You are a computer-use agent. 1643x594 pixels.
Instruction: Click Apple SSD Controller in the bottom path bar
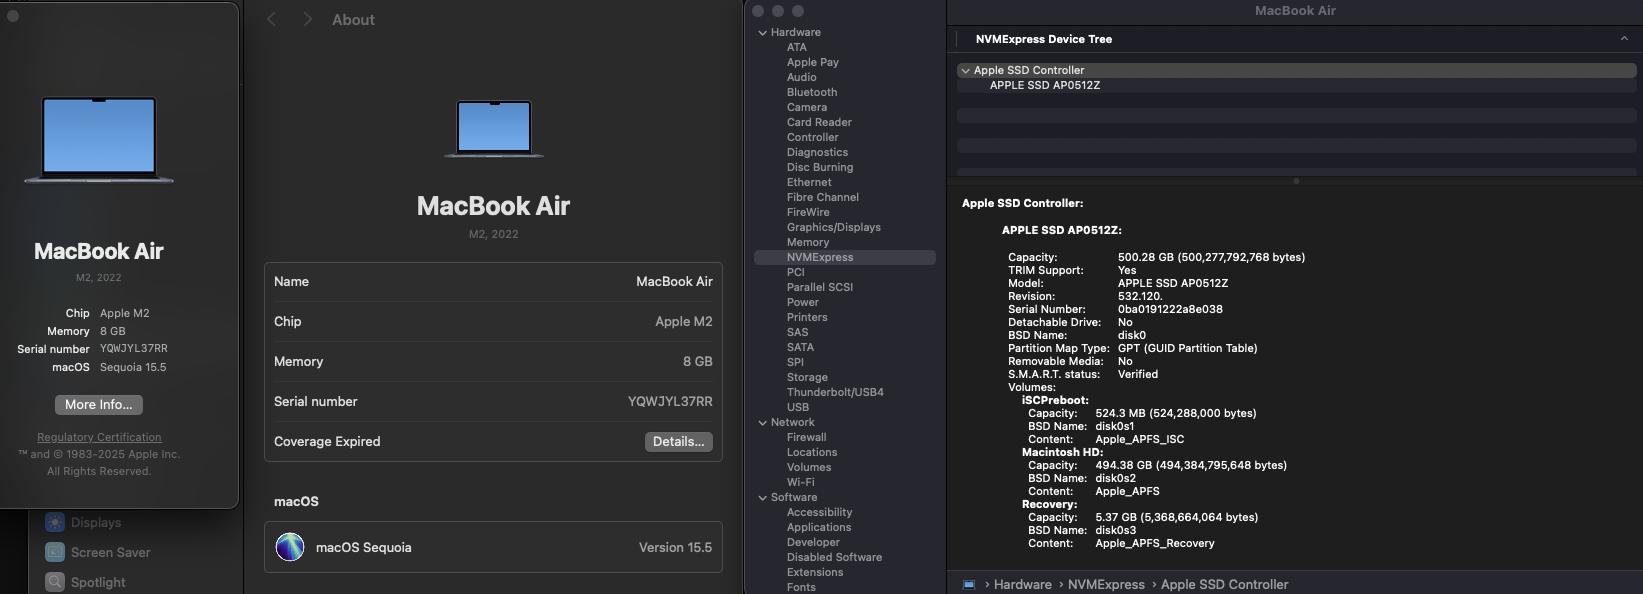click(x=1224, y=584)
